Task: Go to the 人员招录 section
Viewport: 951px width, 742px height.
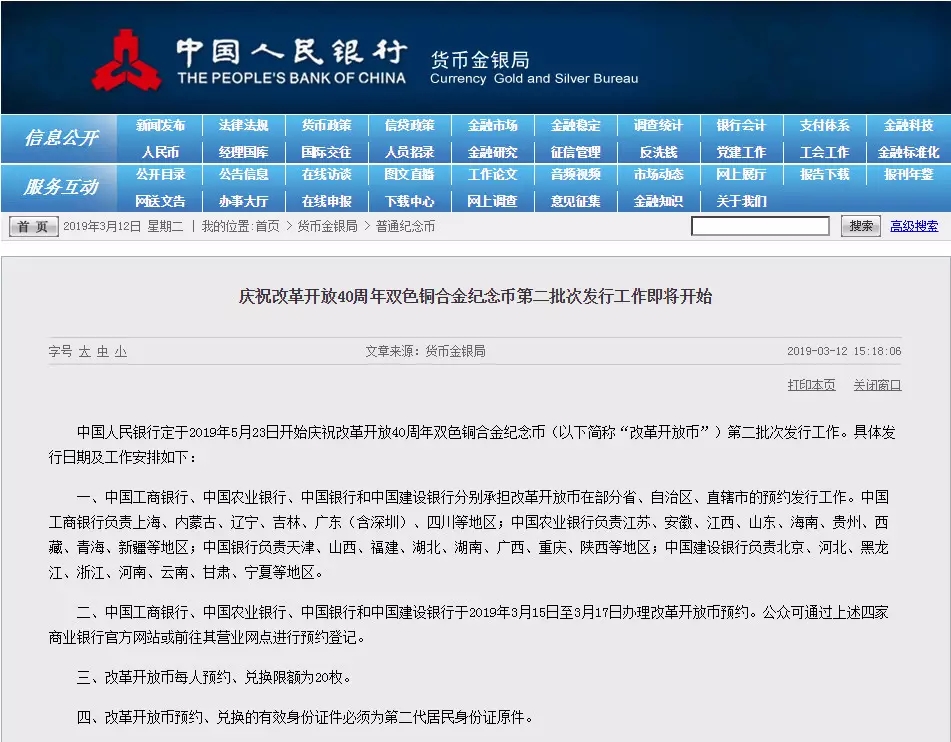Action: [409, 152]
